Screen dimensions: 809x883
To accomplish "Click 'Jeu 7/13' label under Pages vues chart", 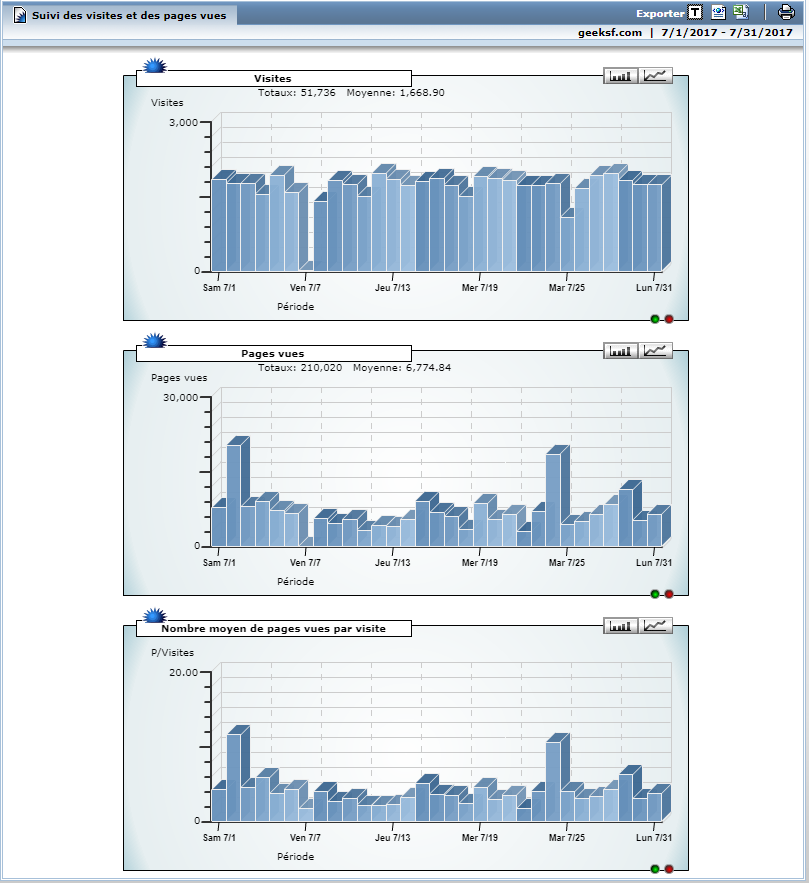I will (x=392, y=563).
